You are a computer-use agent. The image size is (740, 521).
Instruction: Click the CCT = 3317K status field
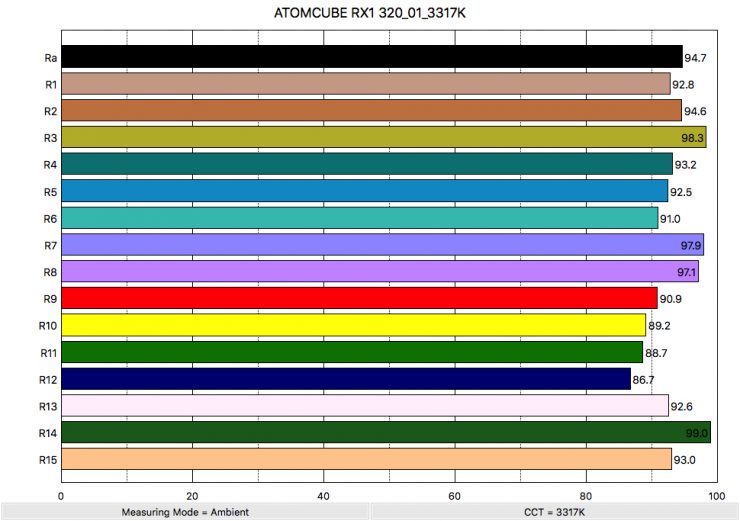554,511
